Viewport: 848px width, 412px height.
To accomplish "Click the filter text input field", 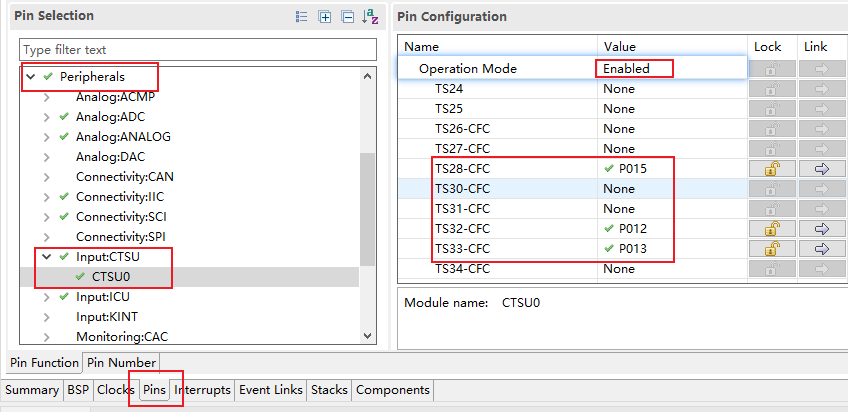I will [x=198, y=50].
